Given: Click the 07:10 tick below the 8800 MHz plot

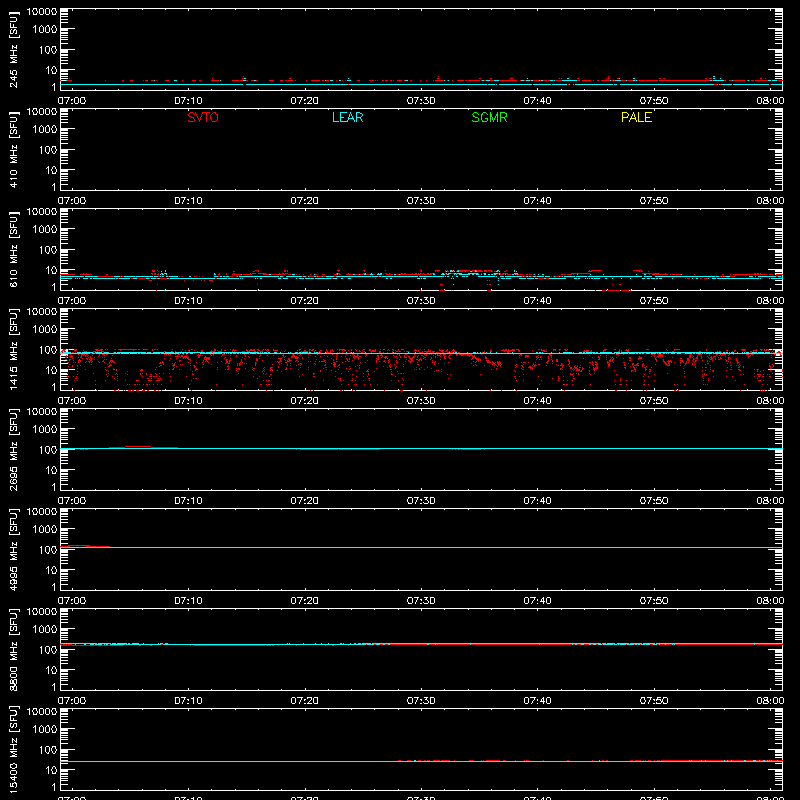Looking at the screenshot, I should point(188,701).
